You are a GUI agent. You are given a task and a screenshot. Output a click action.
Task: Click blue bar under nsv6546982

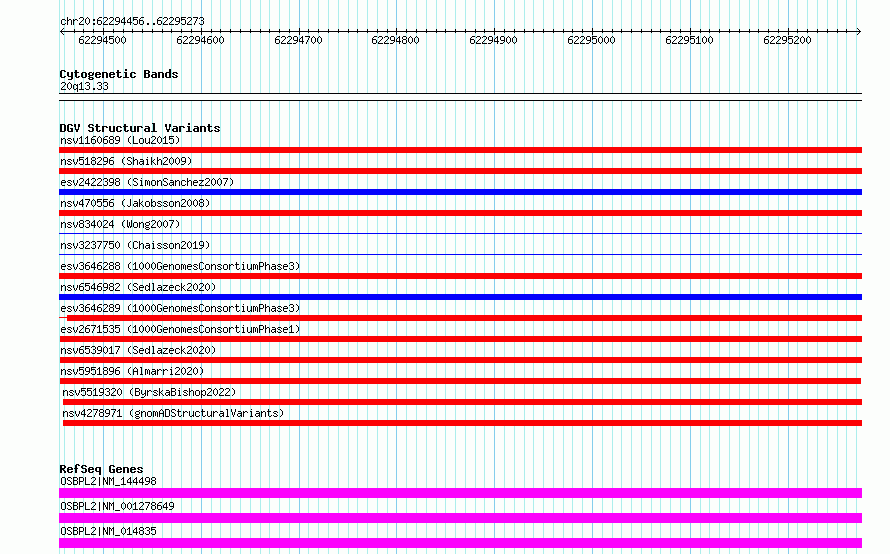pyautogui.click(x=460, y=297)
